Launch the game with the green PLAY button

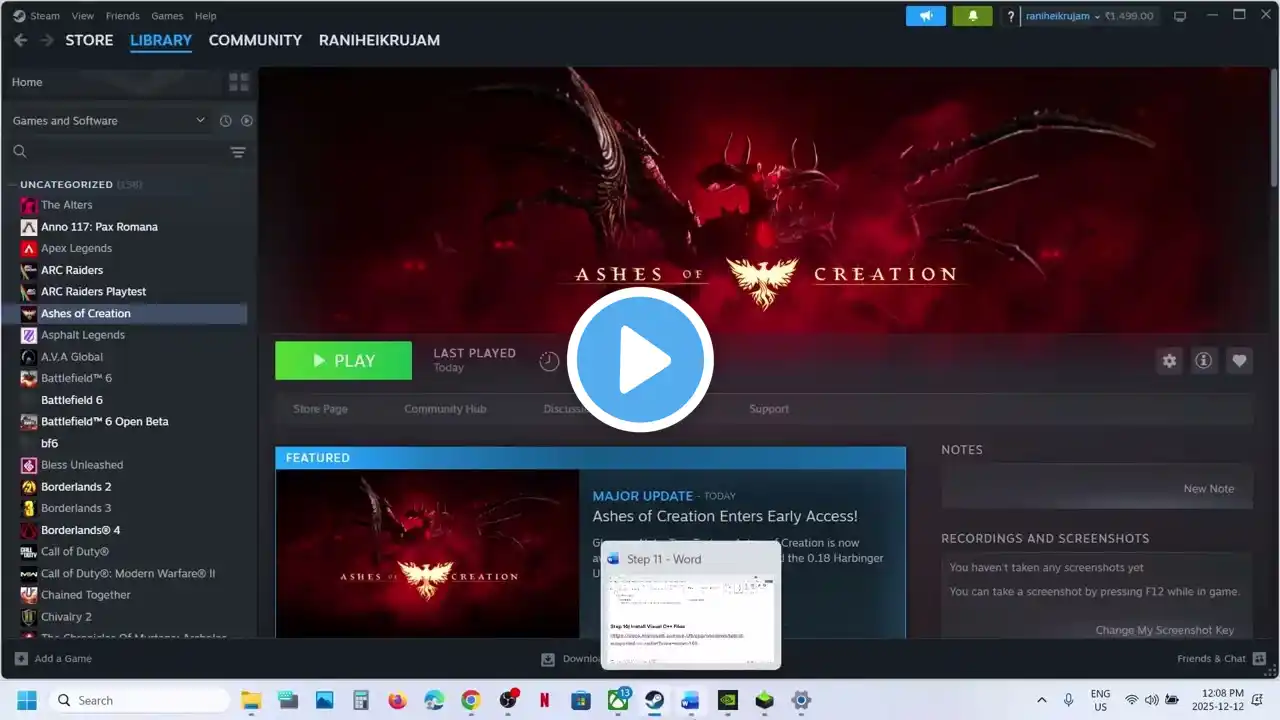click(x=343, y=361)
